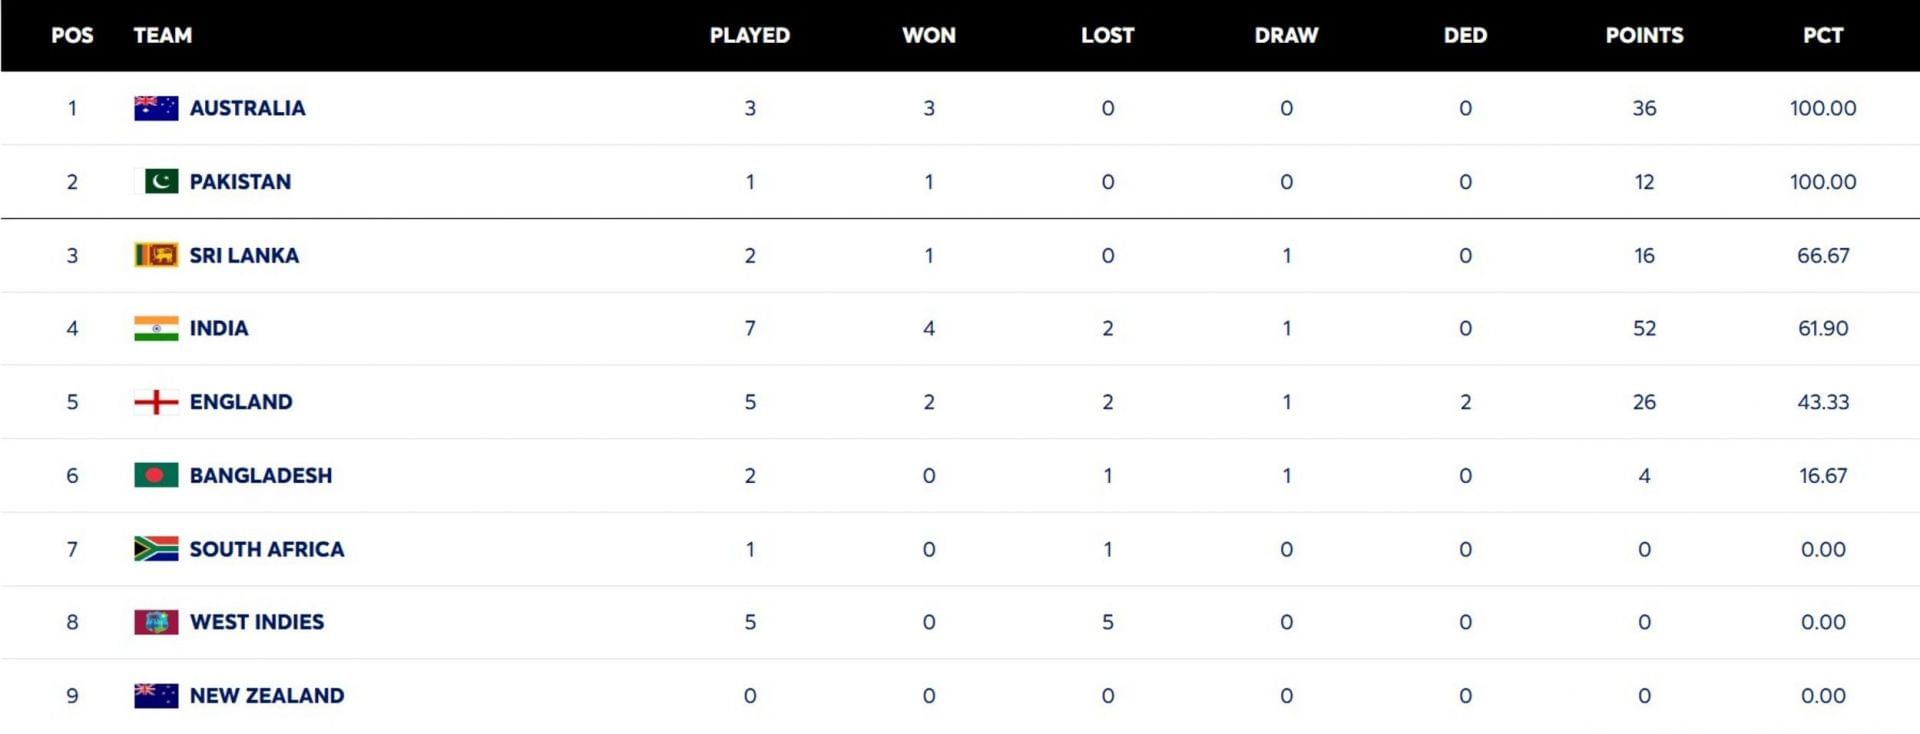This screenshot has width=1920, height=734.
Task: Click the South Africa flag icon
Action: click(156, 549)
